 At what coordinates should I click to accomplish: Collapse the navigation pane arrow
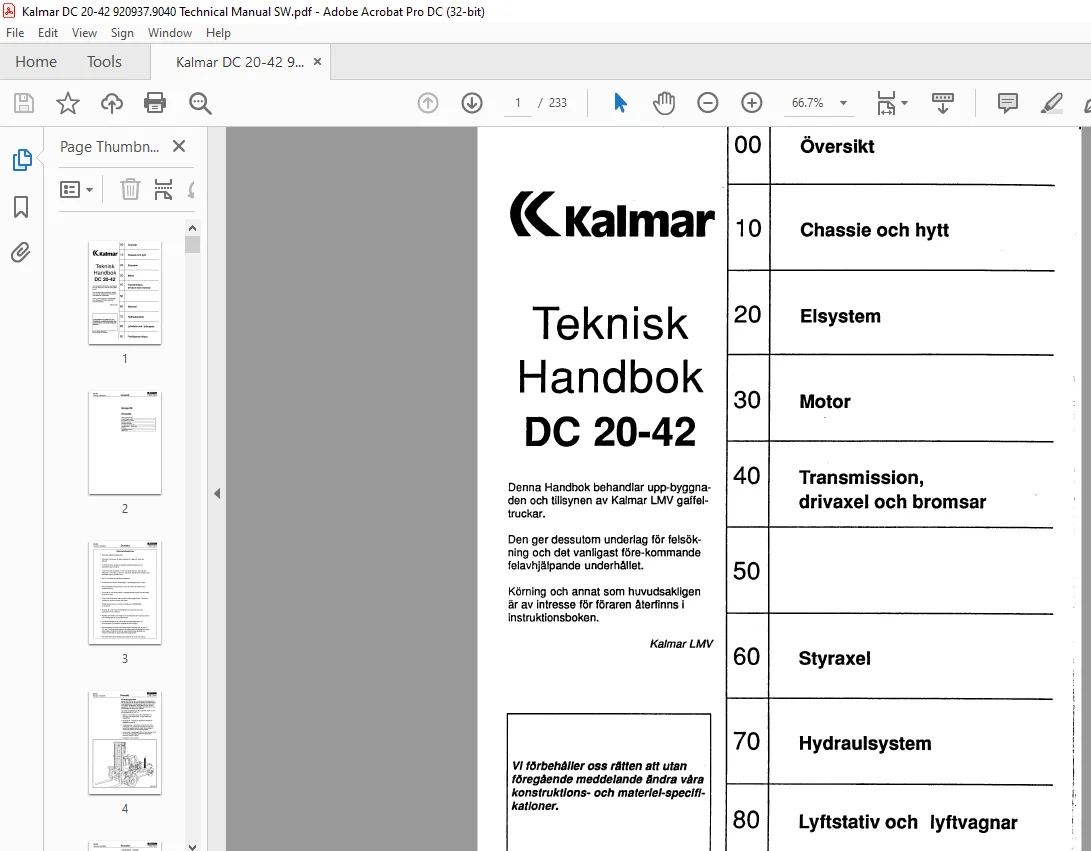point(216,493)
